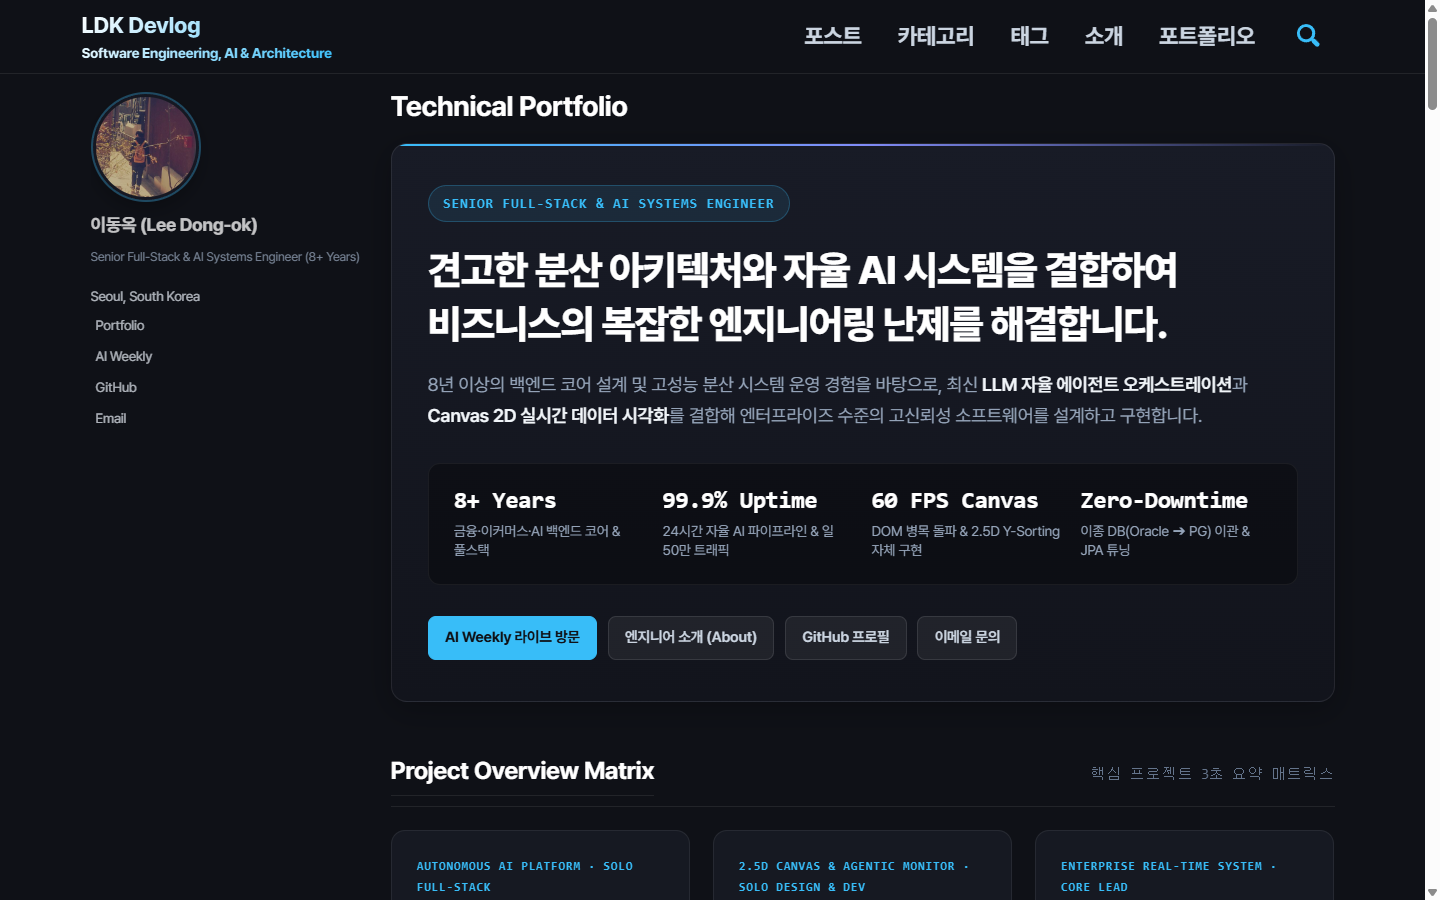Viewport: 1440px width, 900px height.
Task: Click the name 이동옥 (Lee Dong-ok)
Action: tap(174, 226)
